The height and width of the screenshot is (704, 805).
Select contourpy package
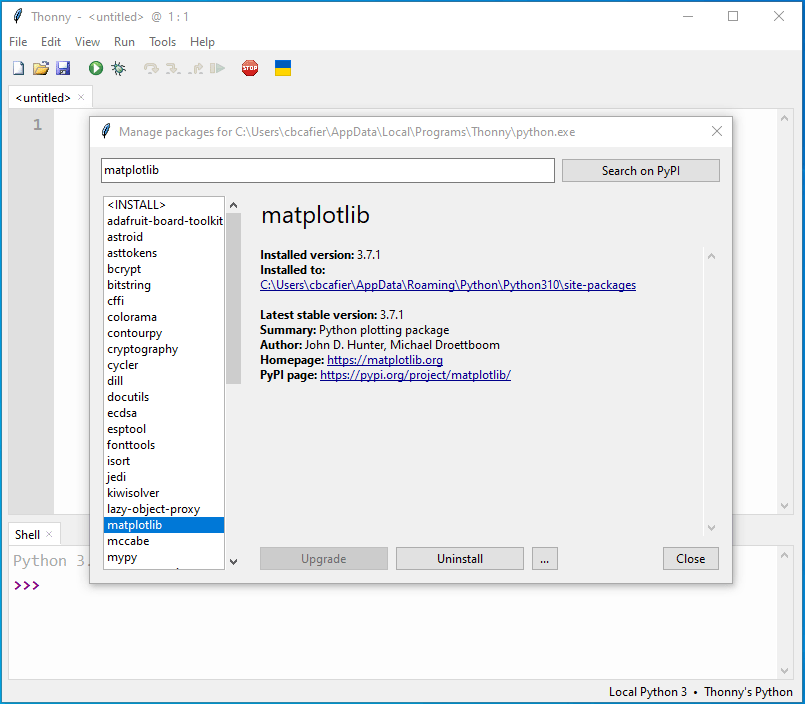point(164,333)
